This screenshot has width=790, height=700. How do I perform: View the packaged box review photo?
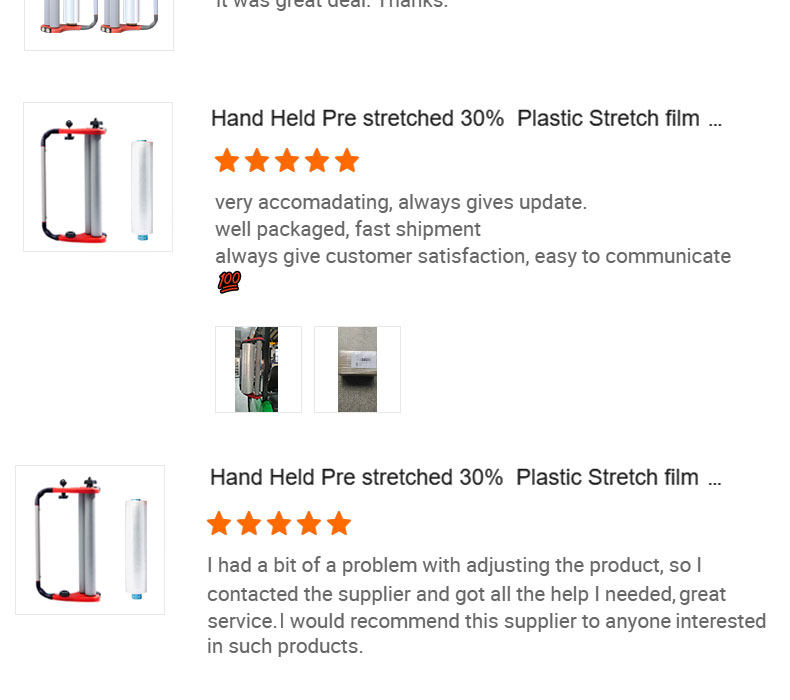tap(357, 369)
